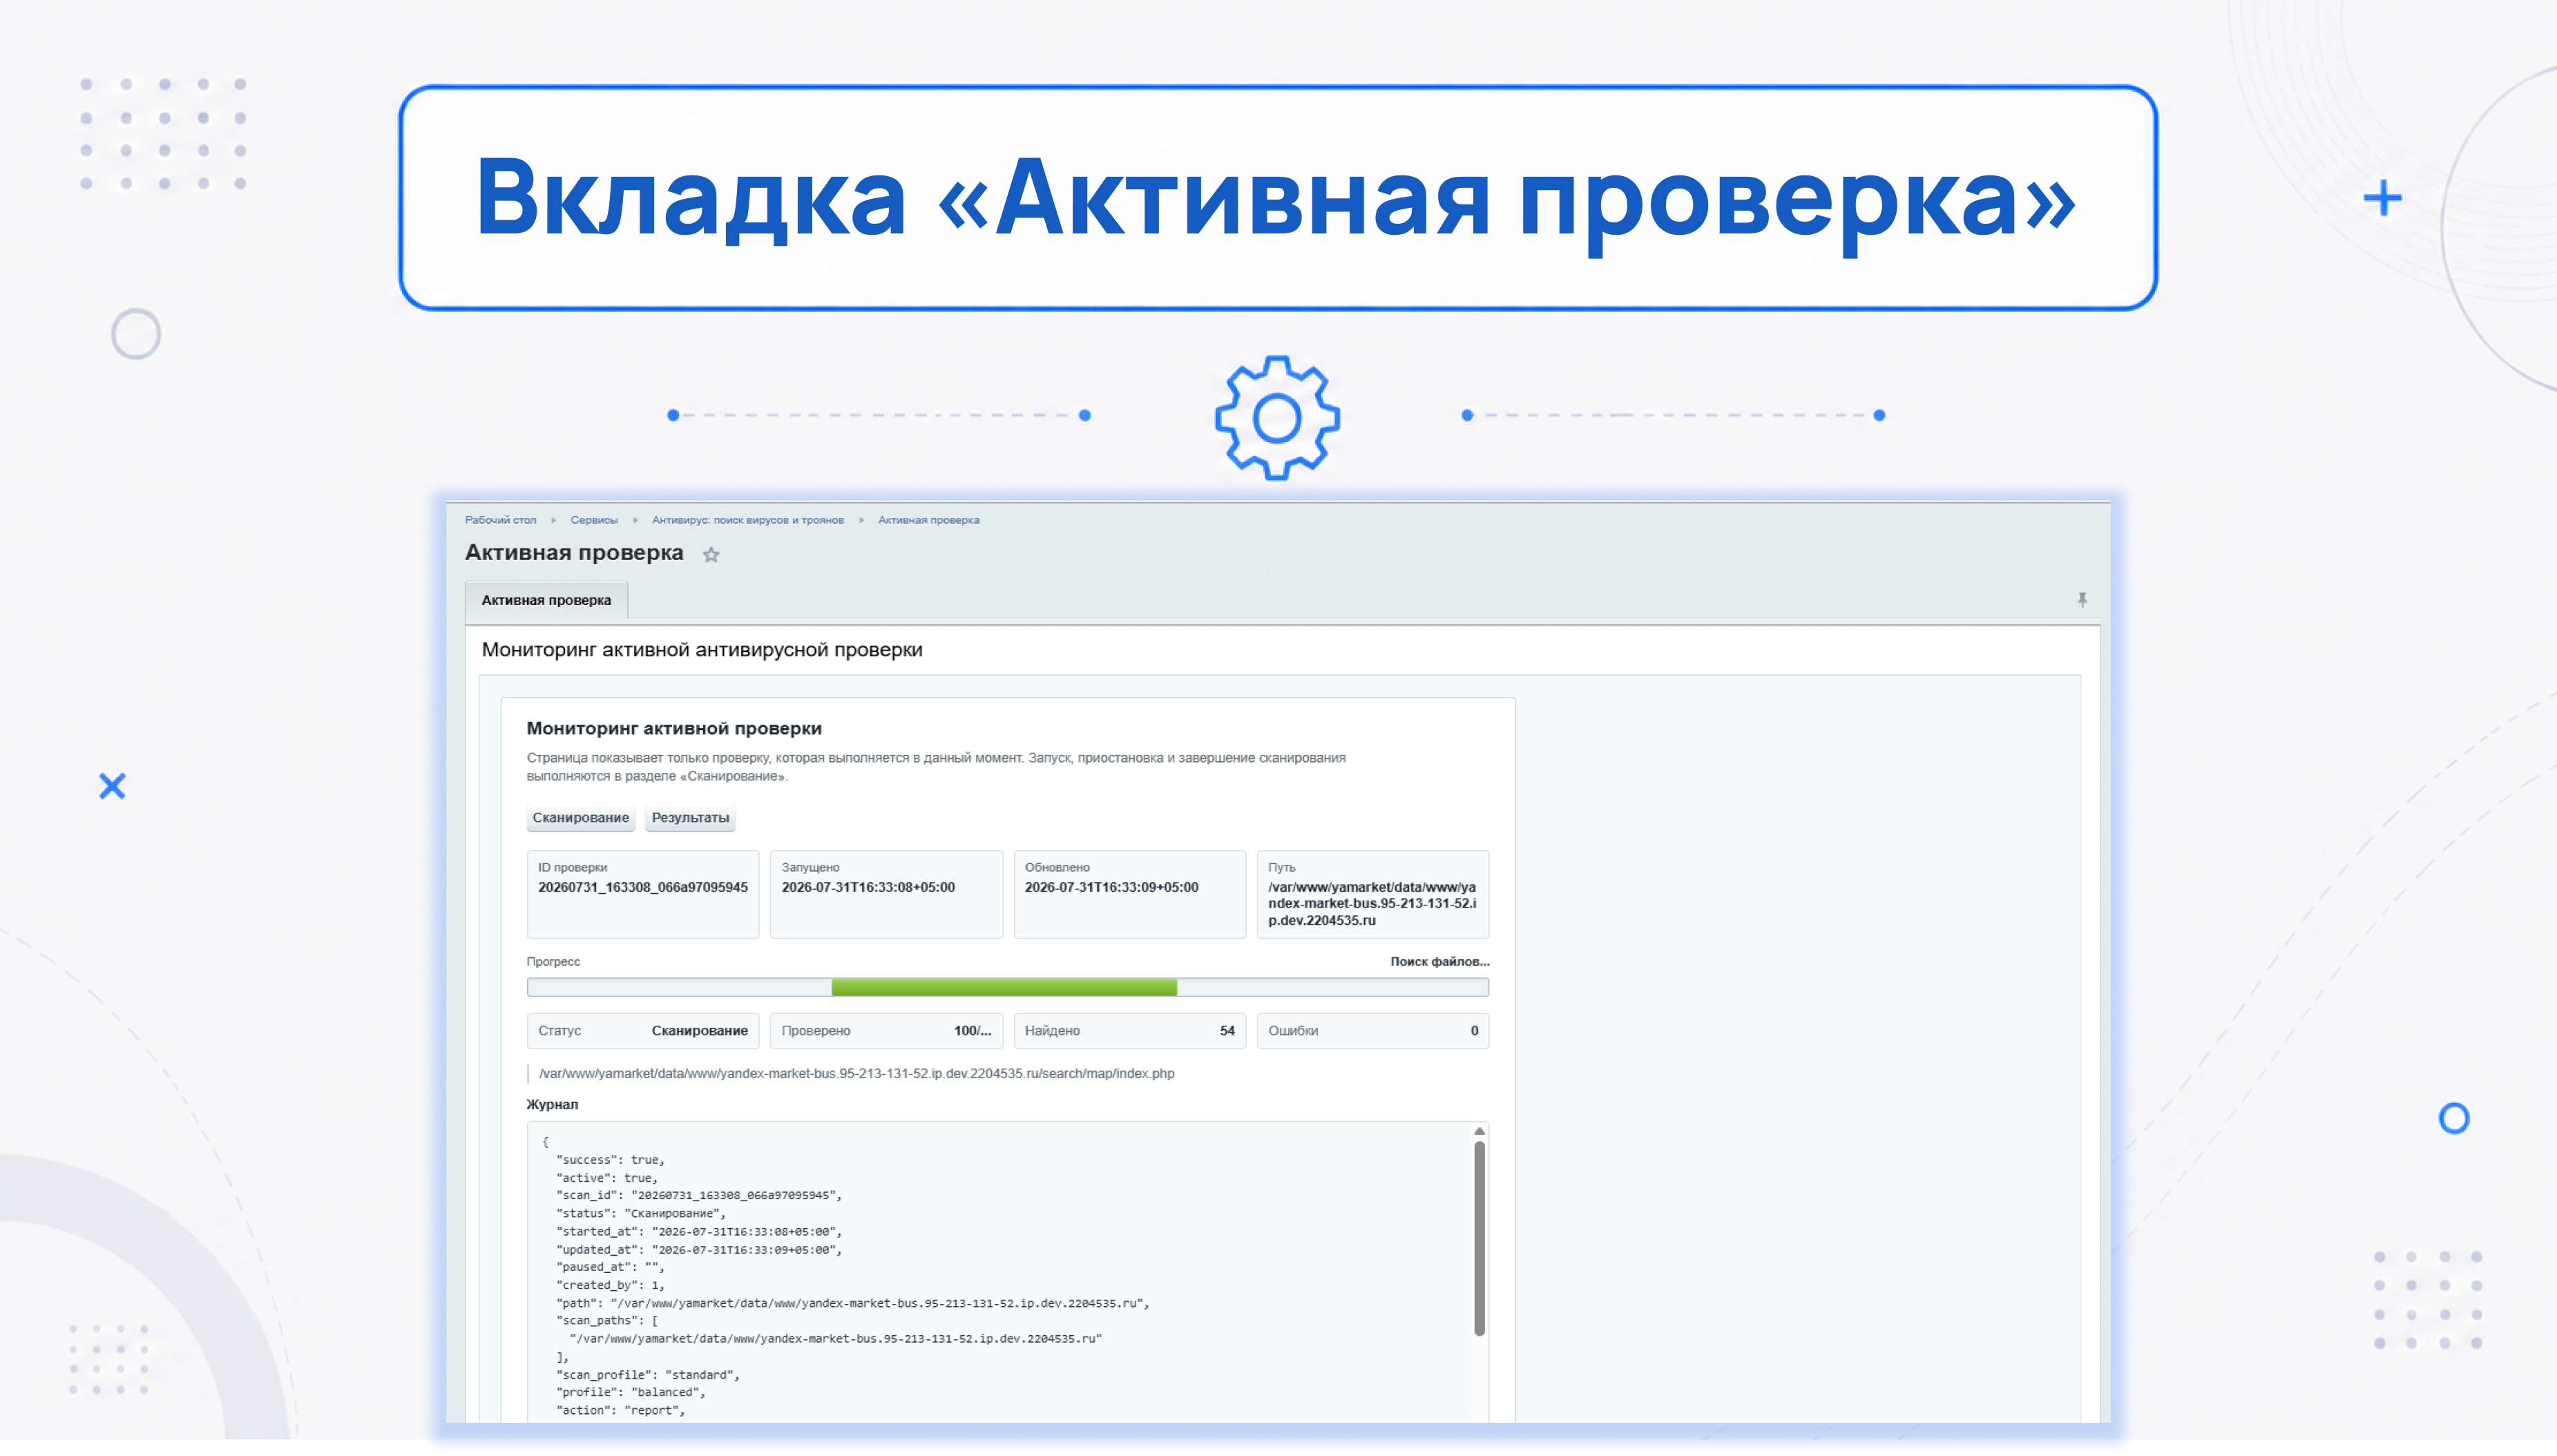Open the Рабочий стол breadcrumb link
Image resolution: width=2557 pixels, height=1456 pixels.
pos(501,520)
